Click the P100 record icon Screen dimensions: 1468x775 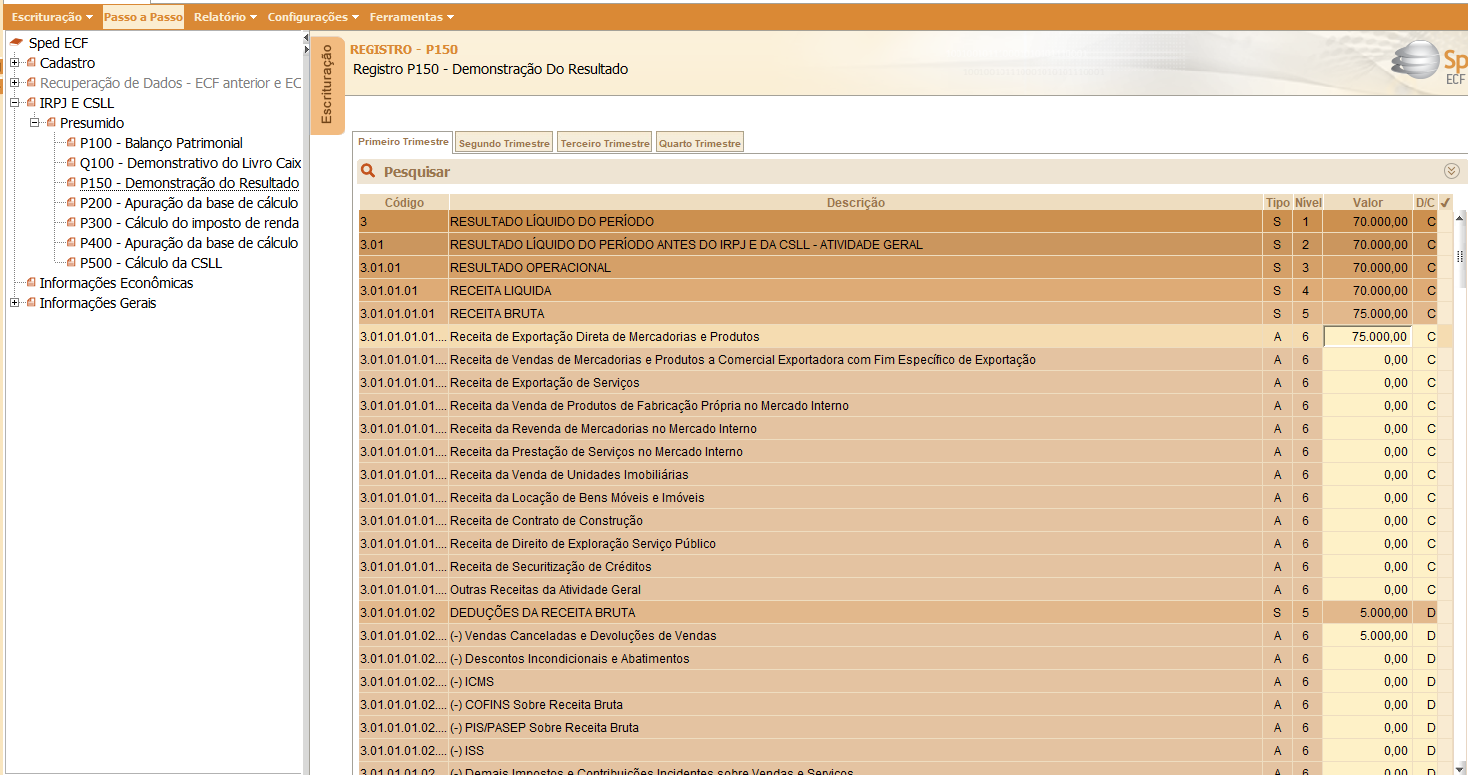pos(71,143)
